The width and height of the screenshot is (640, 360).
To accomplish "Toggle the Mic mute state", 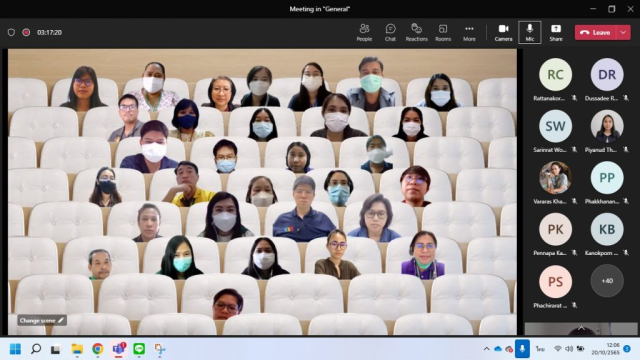I will click(529, 32).
